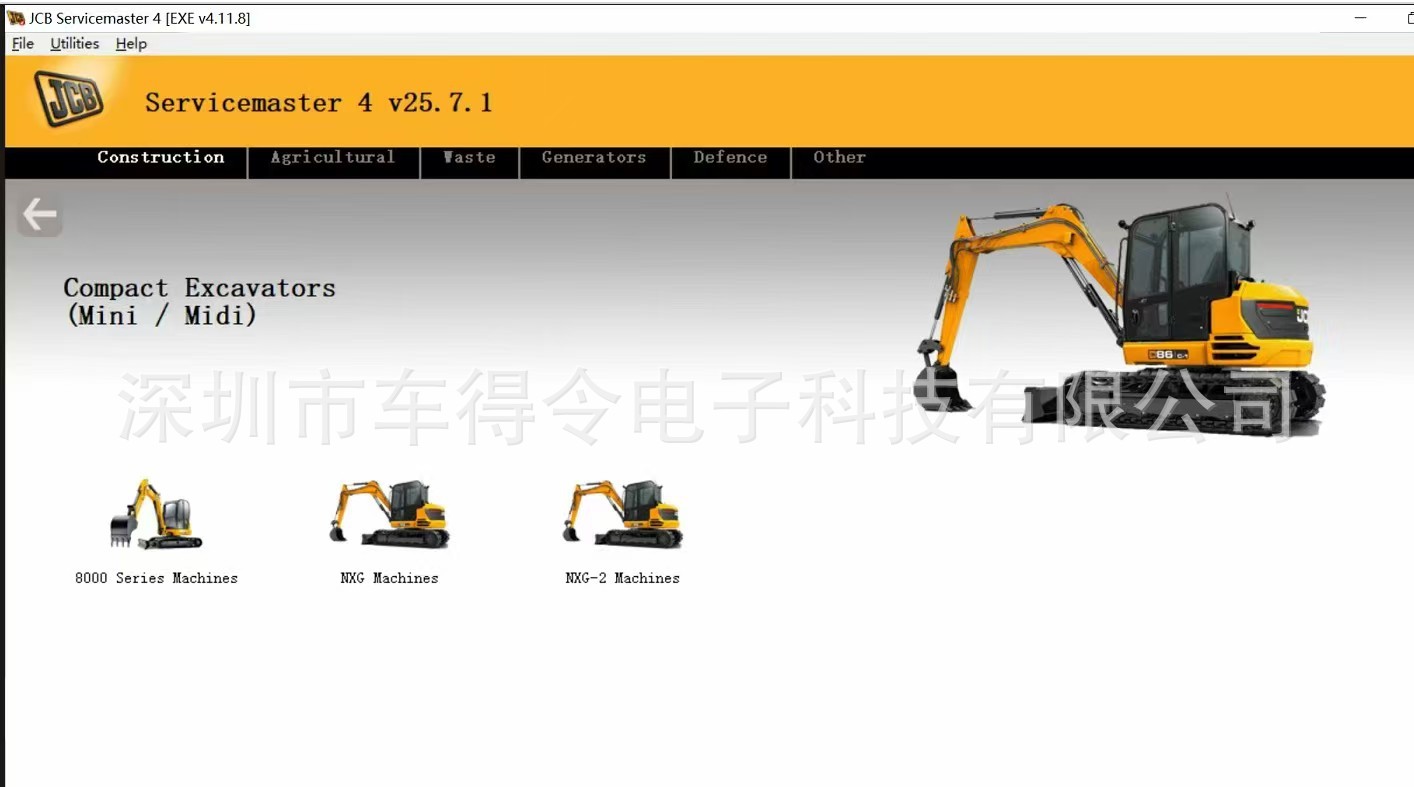Open the Help menu
This screenshot has width=1414, height=787.
pos(131,44)
